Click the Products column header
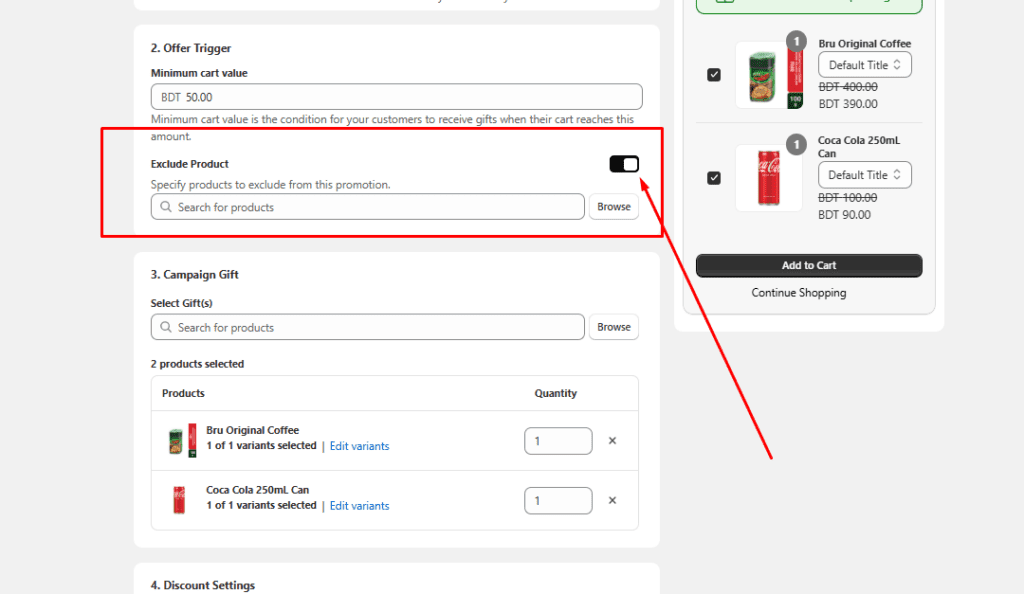1024x594 pixels. click(183, 394)
